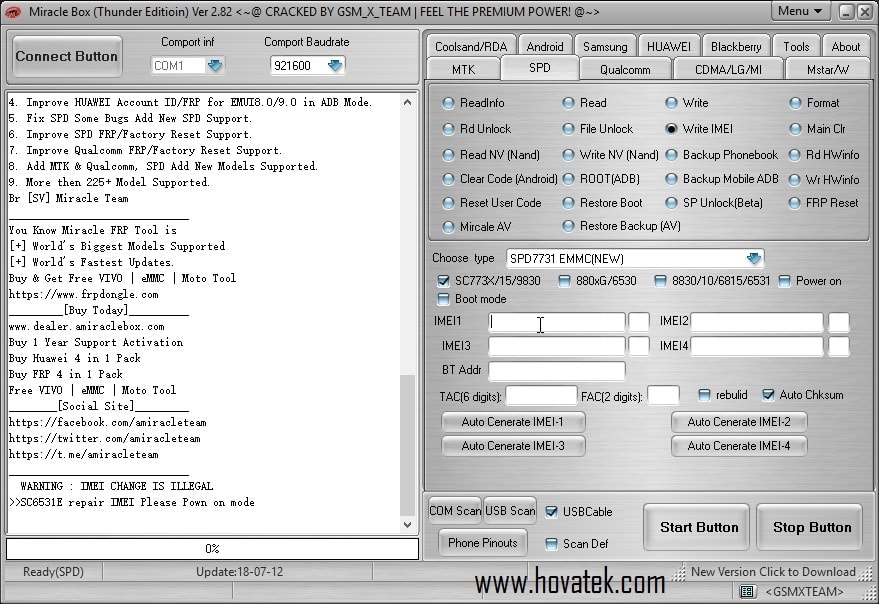Switch to the MTK tab
The image size is (879, 604).
click(x=463, y=70)
